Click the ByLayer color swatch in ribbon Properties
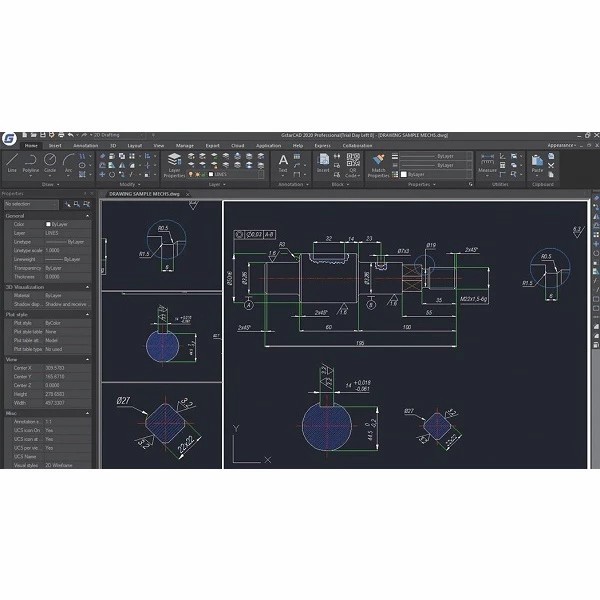Screen dimensions: 600x600 403,174
